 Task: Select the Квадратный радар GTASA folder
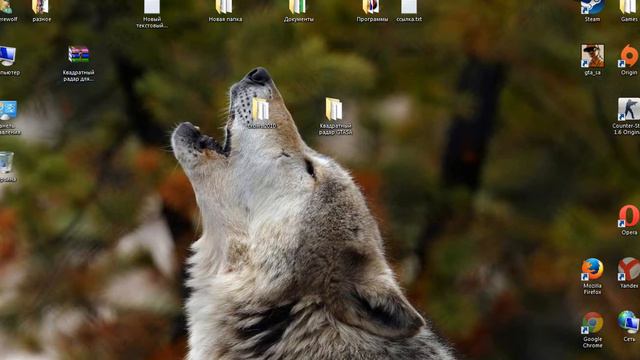click(x=335, y=116)
